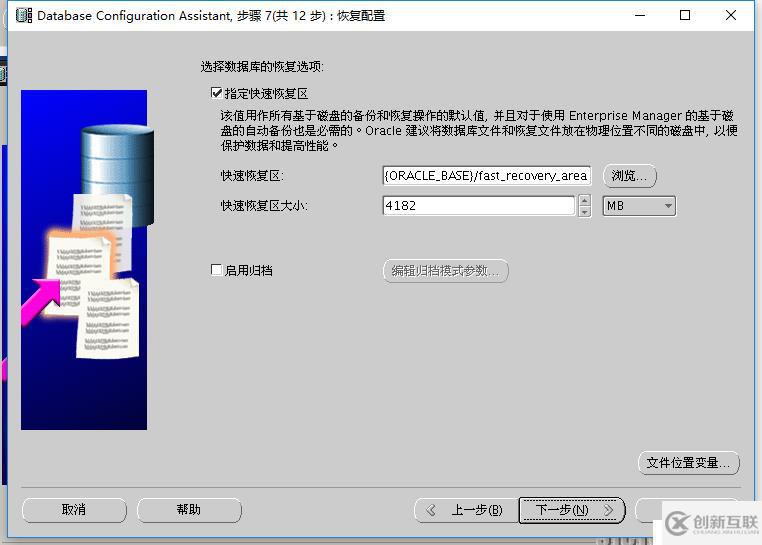Click the 编辑归档模式参数... button
The image size is (762, 545).
click(x=446, y=271)
